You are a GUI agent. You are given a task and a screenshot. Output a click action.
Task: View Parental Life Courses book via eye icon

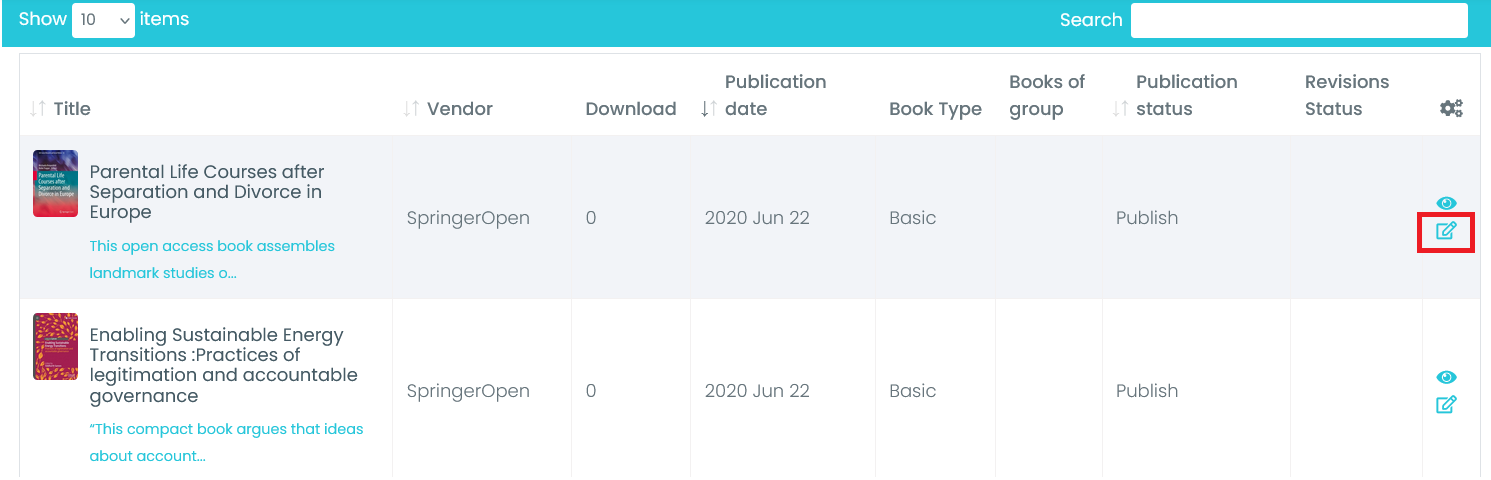tap(1446, 204)
